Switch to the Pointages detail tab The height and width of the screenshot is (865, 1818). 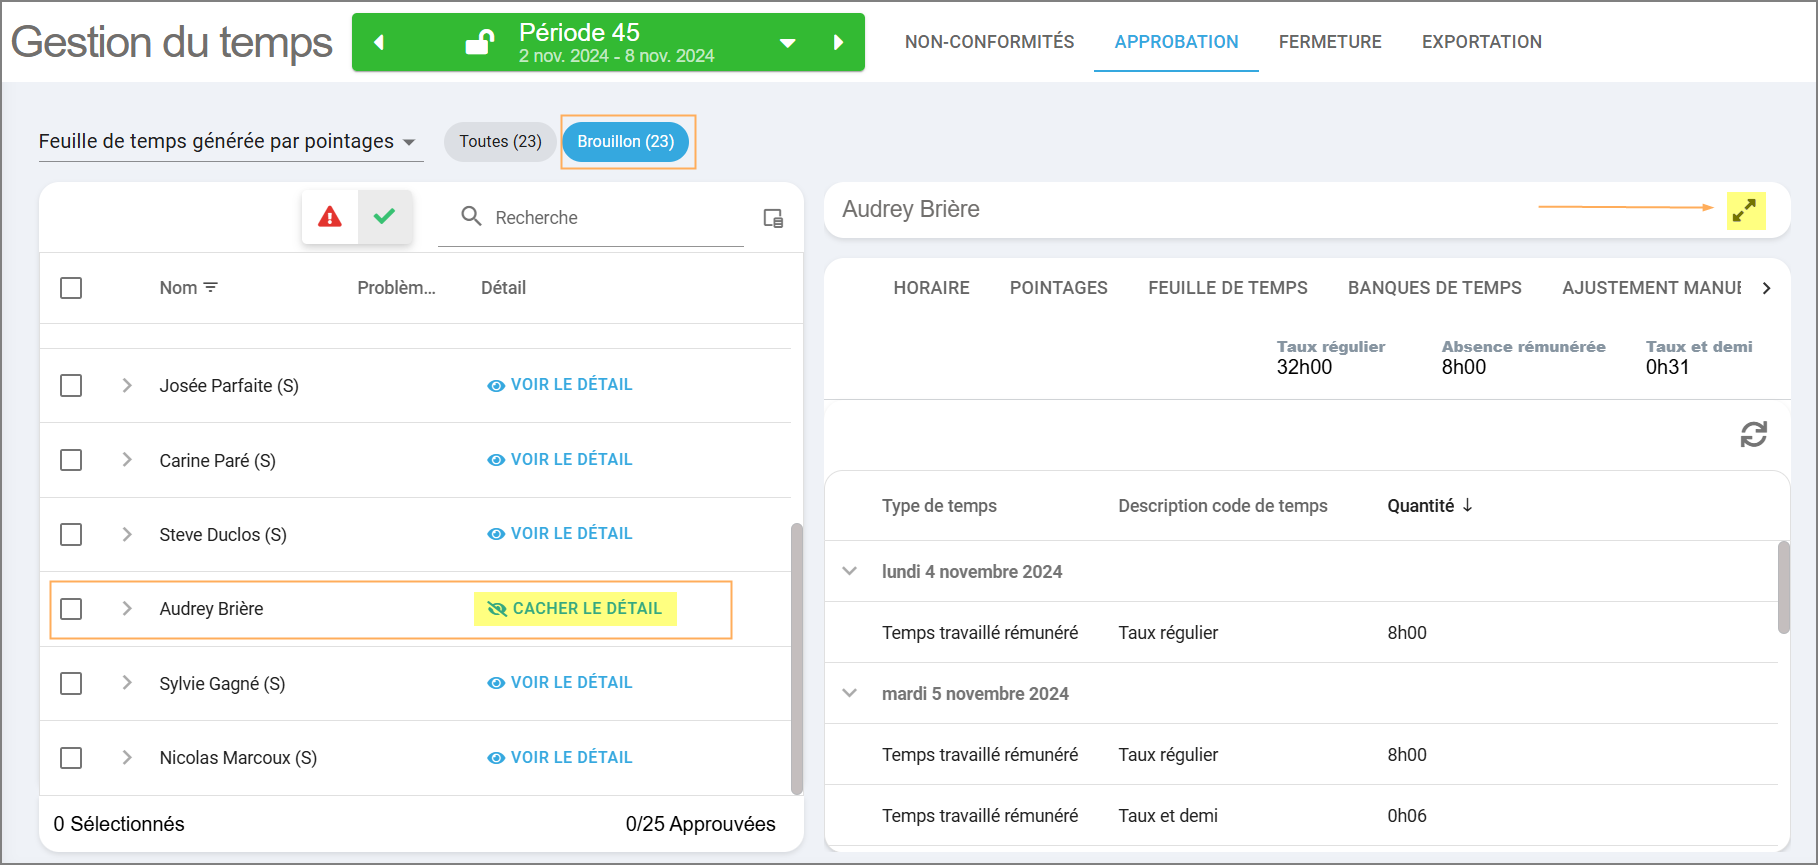click(x=1059, y=288)
